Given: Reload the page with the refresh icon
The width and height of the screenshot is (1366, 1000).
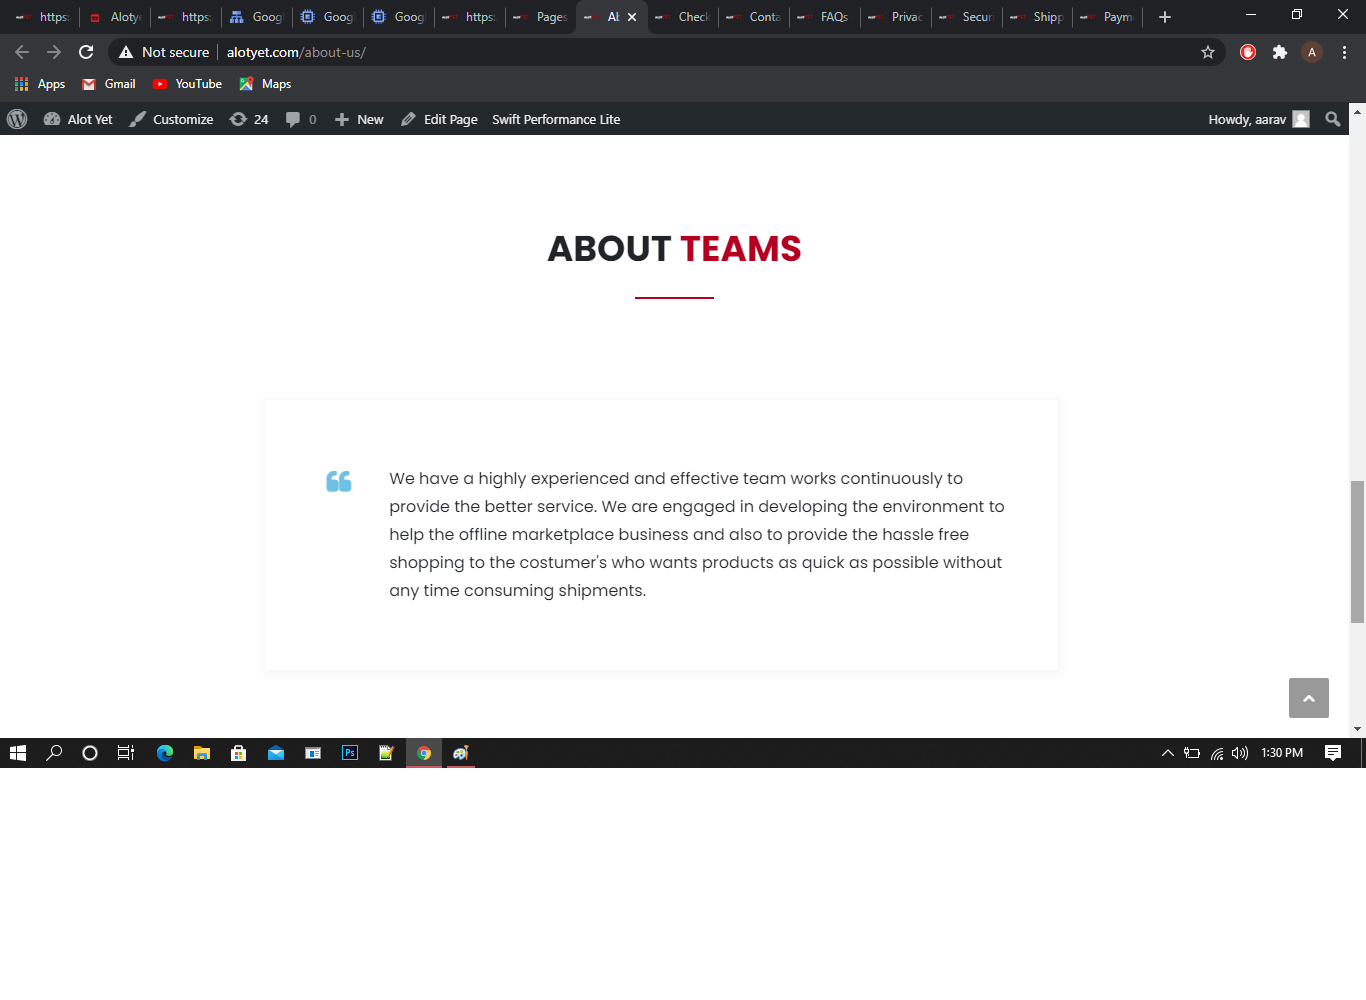Looking at the screenshot, I should 86,52.
